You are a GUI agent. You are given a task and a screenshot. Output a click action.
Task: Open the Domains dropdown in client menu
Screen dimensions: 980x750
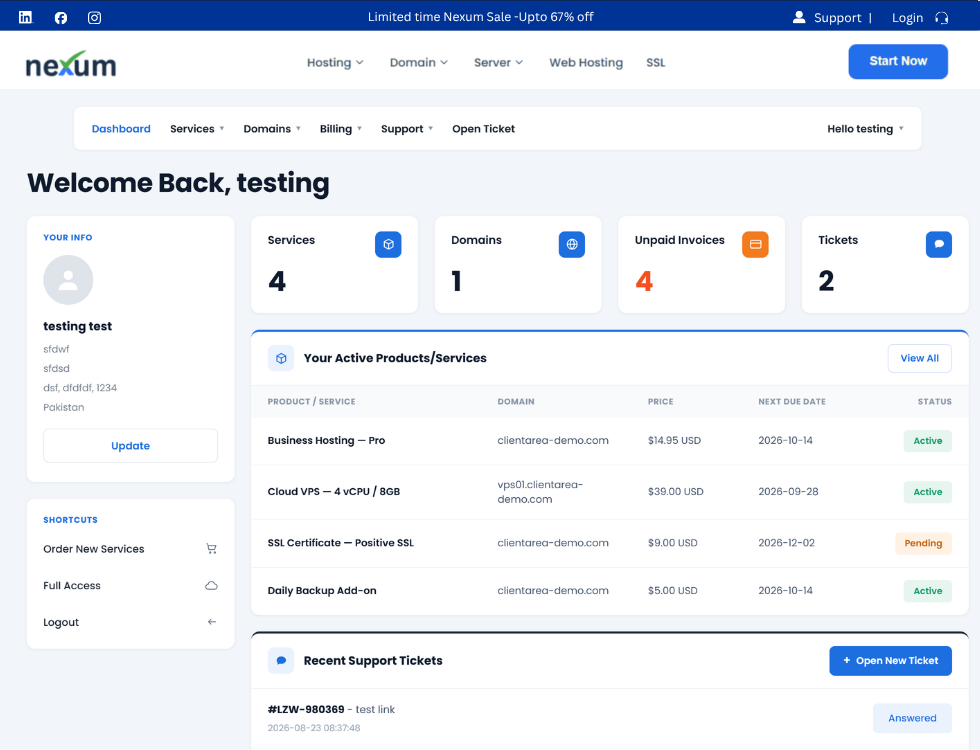(272, 129)
